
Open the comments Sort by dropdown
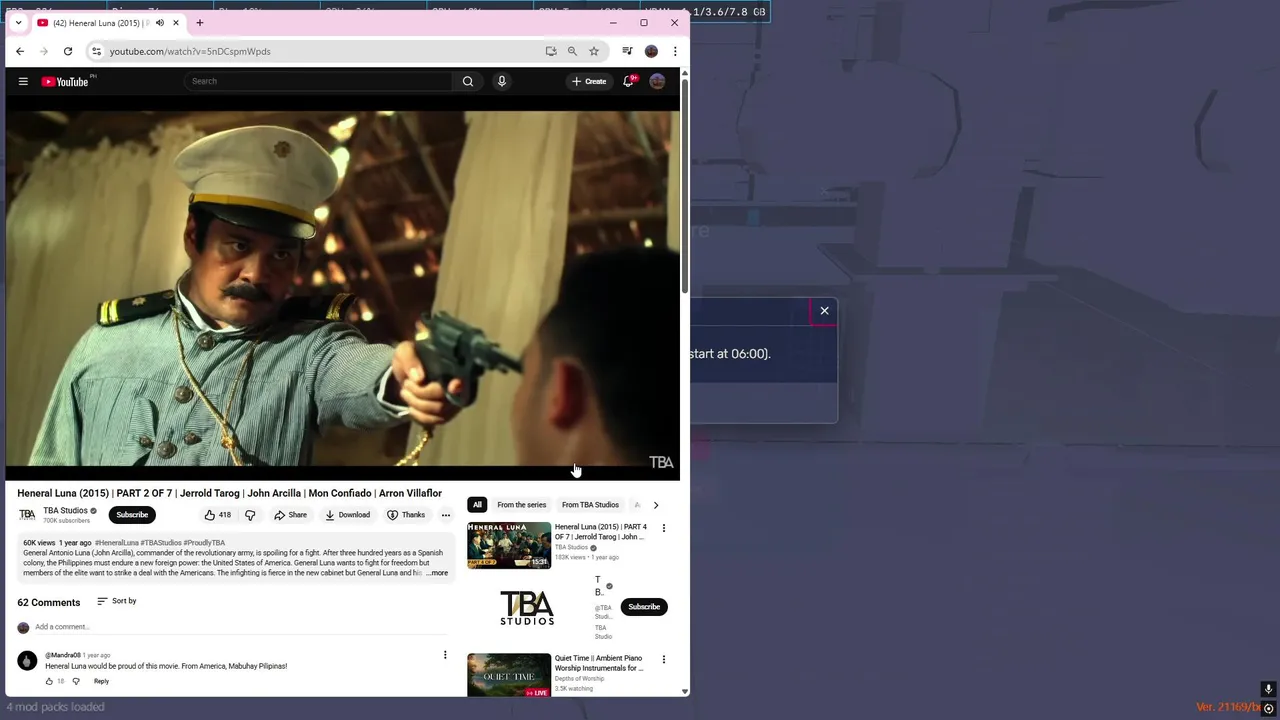(x=116, y=601)
